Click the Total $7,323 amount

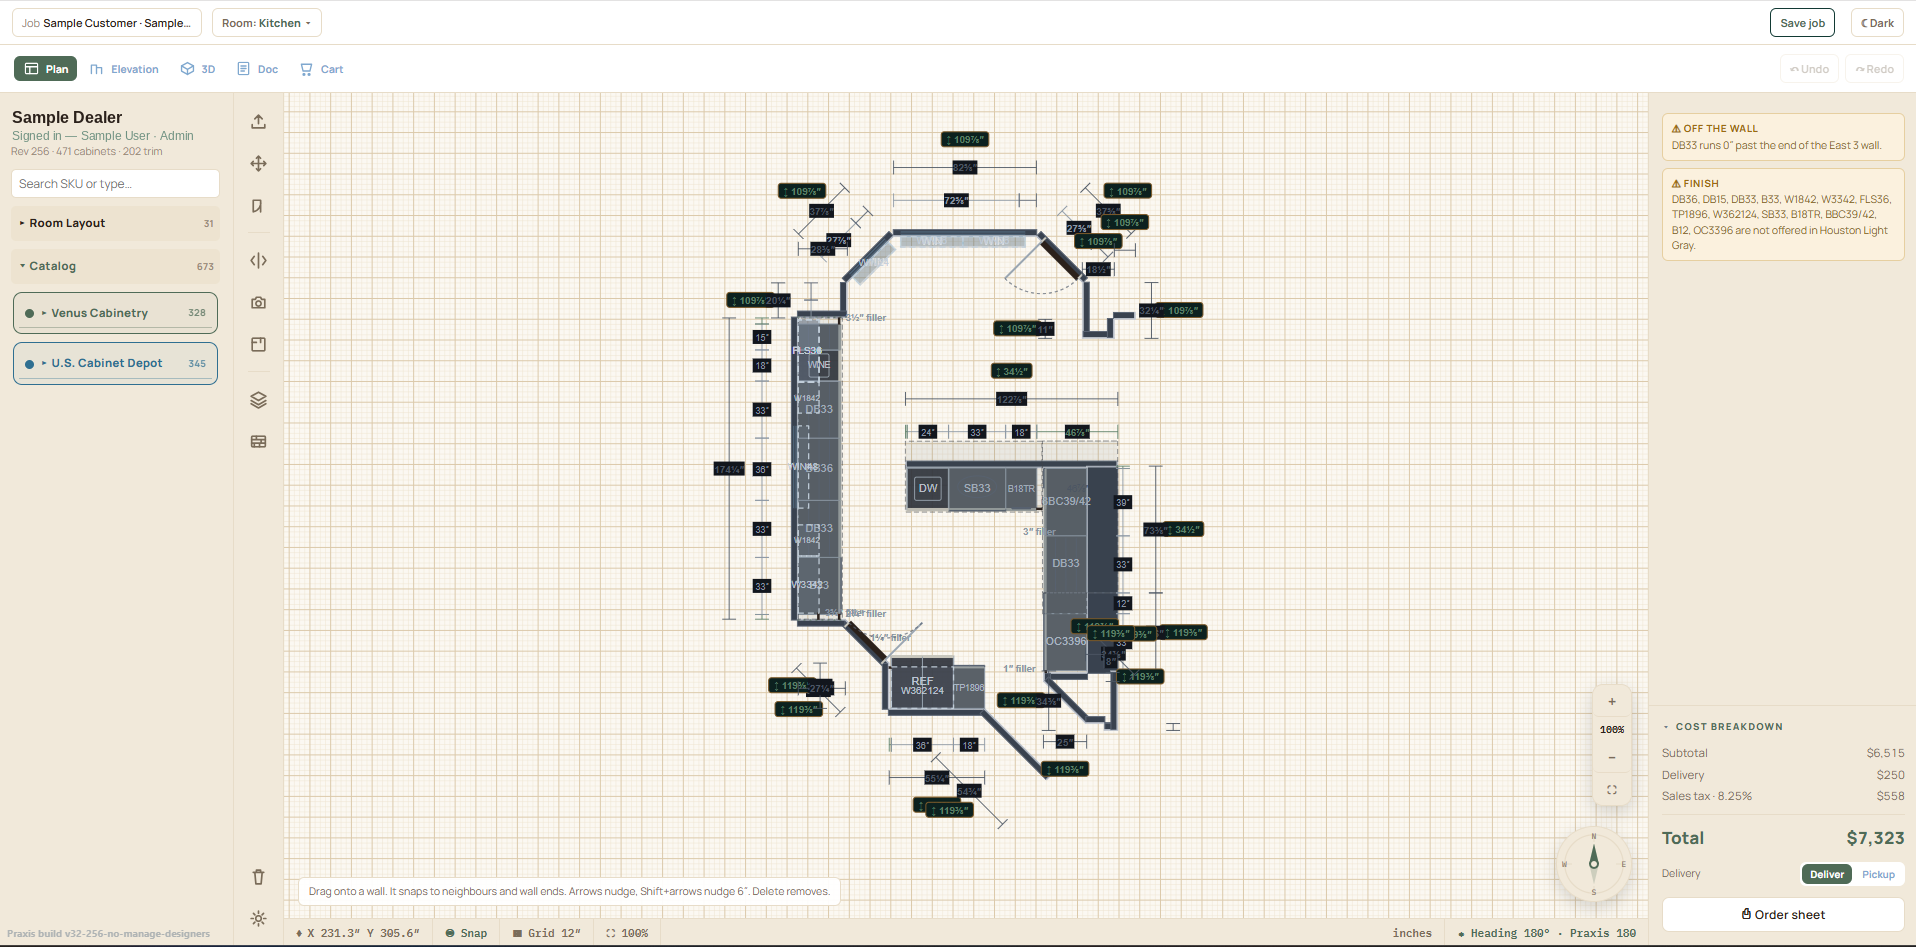pos(1875,838)
